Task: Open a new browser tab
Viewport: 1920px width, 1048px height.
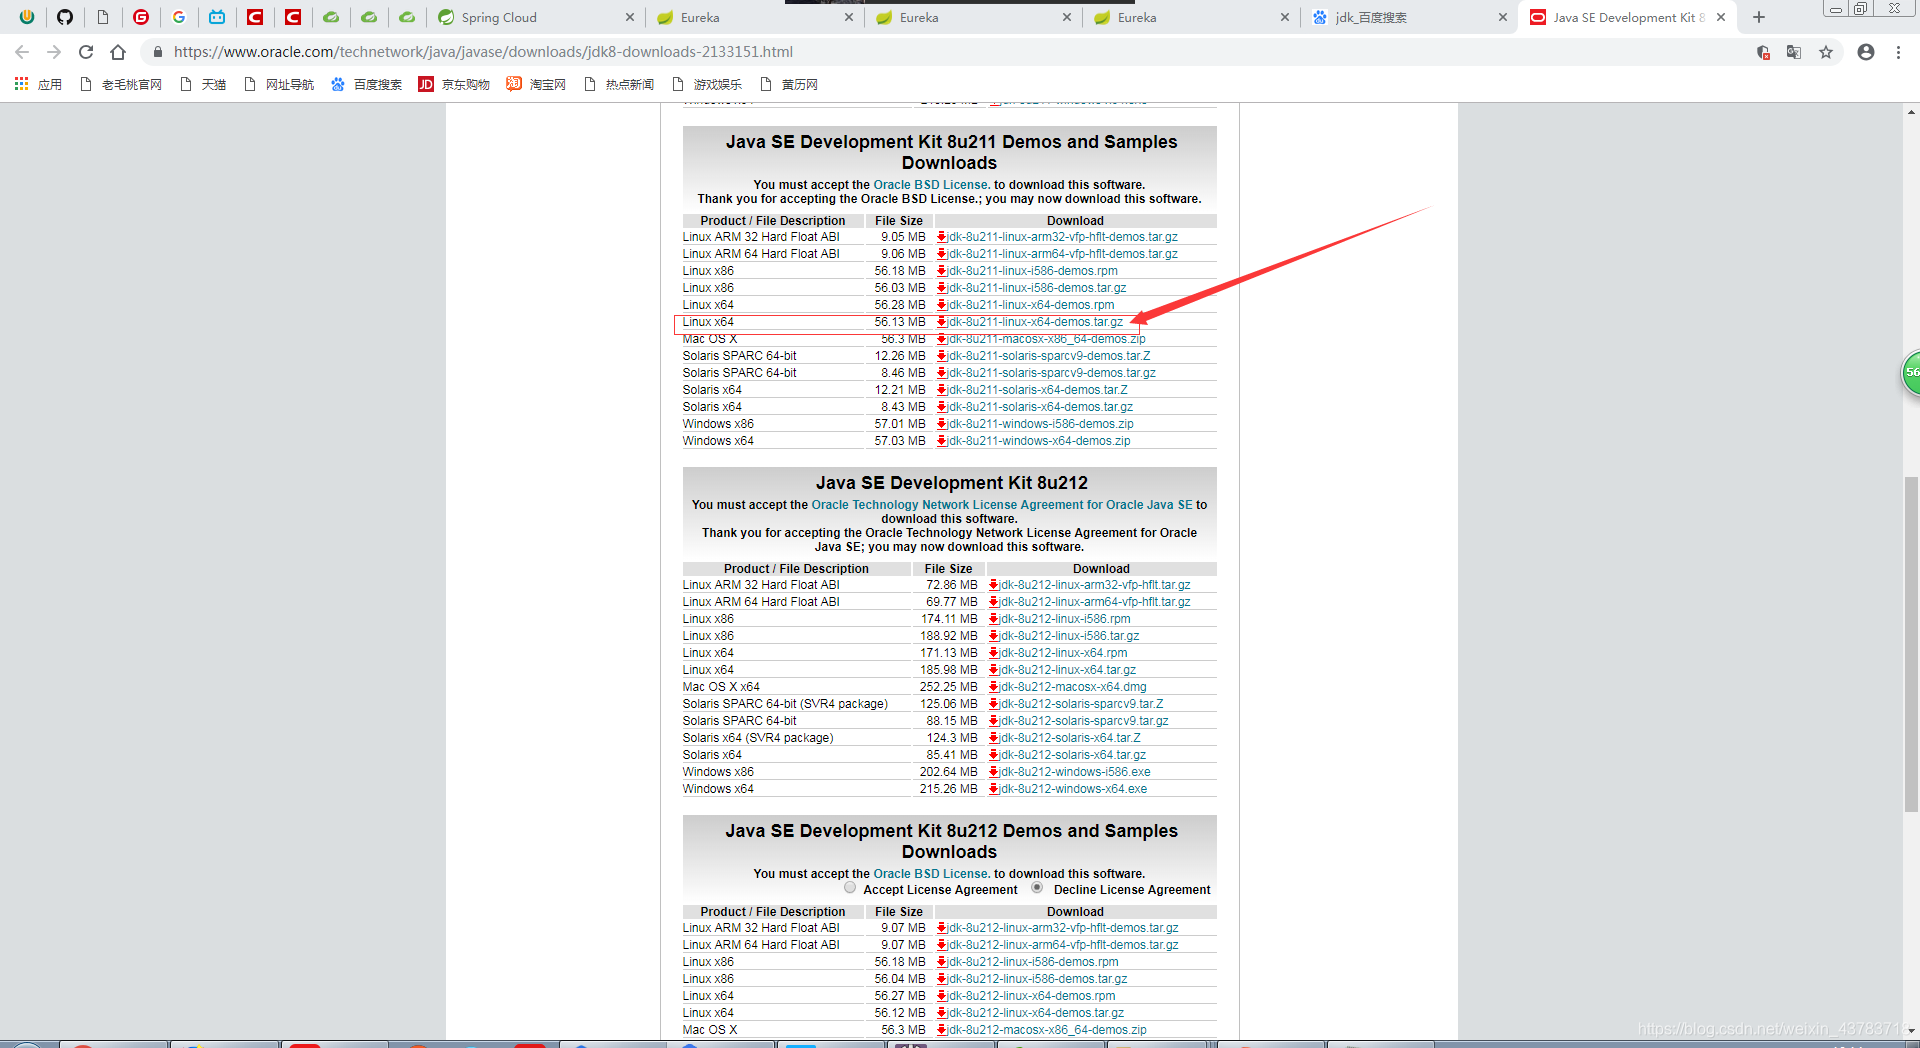Action: (1759, 17)
